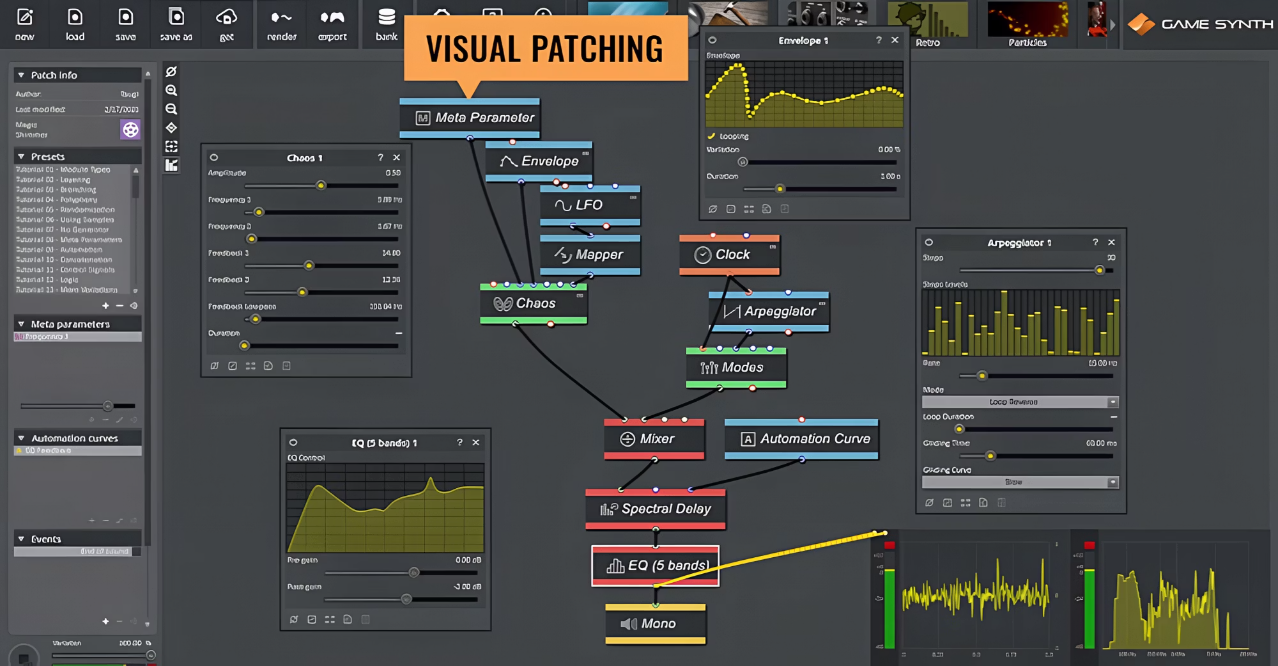Viewport: 1278px width, 666px height.
Task: Click the Steps slider in Arpeggiator 1
Action: click(1037, 270)
